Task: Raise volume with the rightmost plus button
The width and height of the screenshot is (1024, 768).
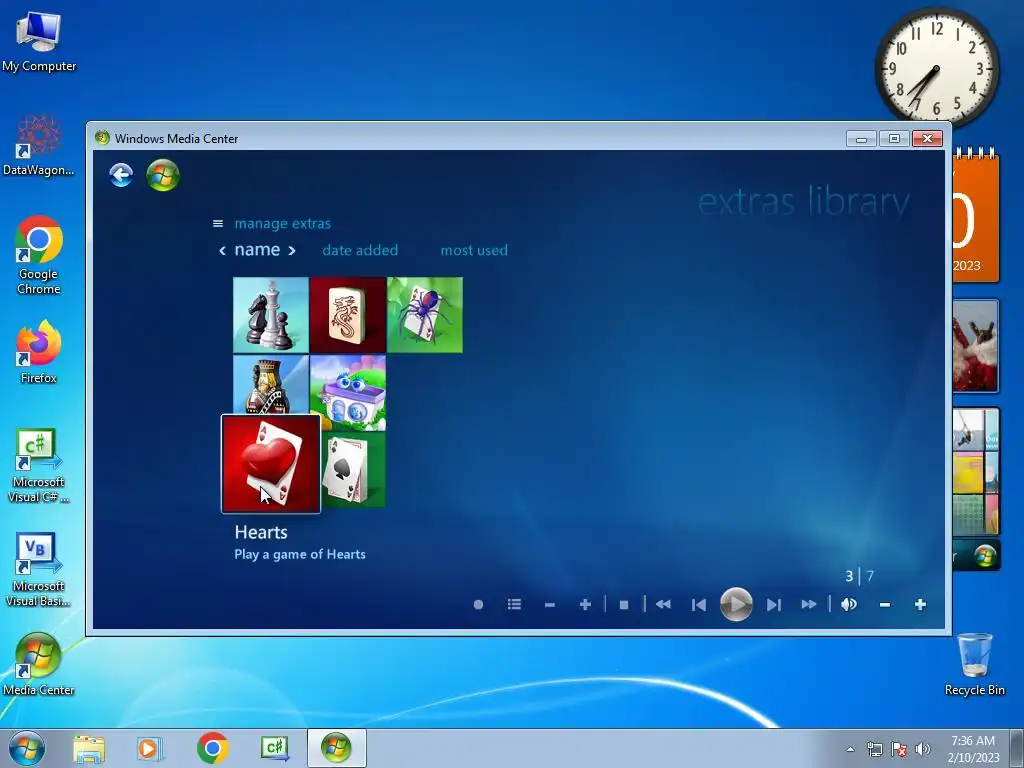Action: [920, 604]
